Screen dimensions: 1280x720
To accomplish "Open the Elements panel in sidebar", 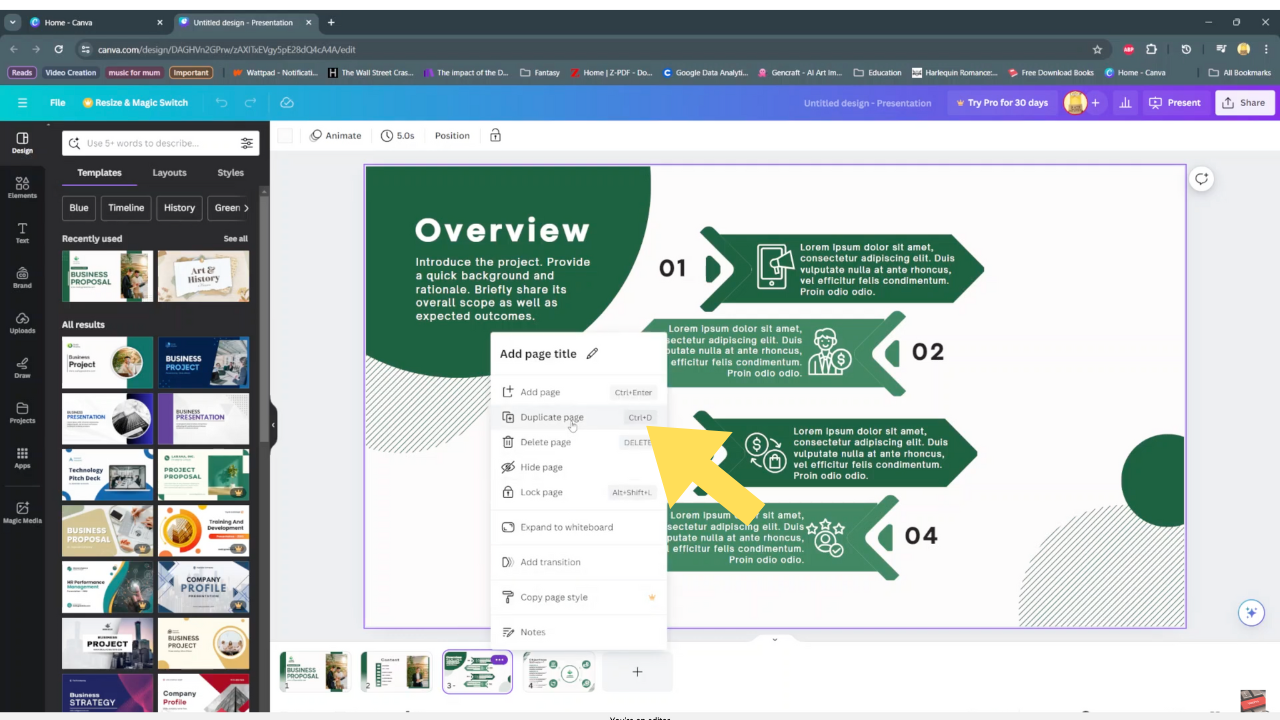I will [22, 187].
